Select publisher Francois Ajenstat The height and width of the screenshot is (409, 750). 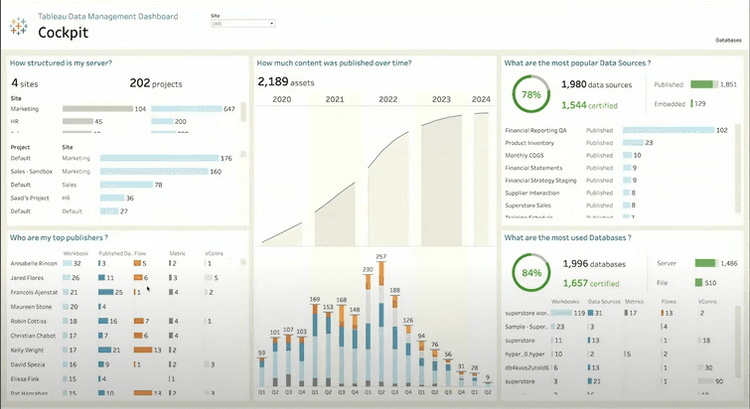(x=34, y=292)
